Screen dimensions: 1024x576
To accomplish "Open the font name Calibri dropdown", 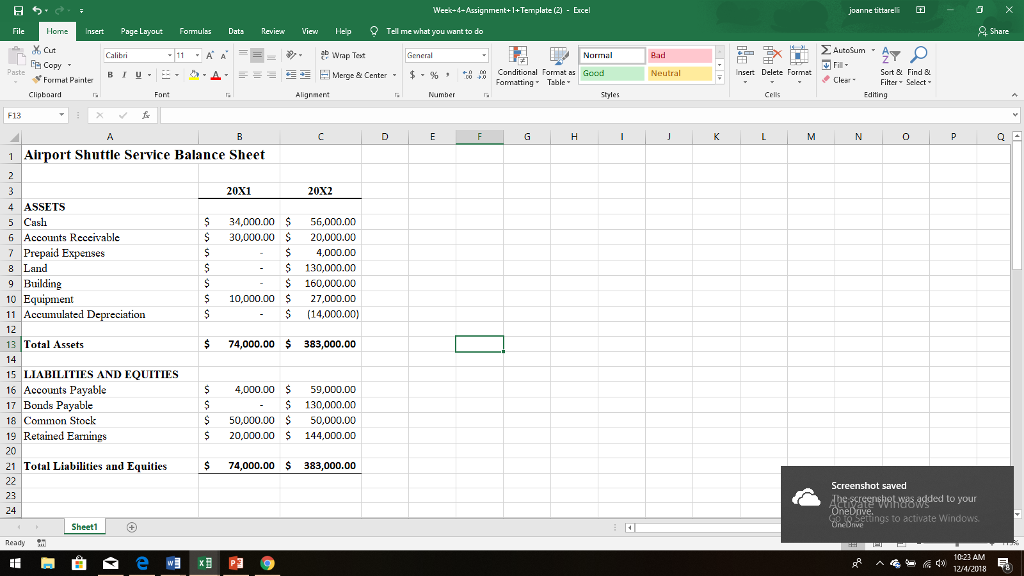I will pyautogui.click(x=170, y=56).
